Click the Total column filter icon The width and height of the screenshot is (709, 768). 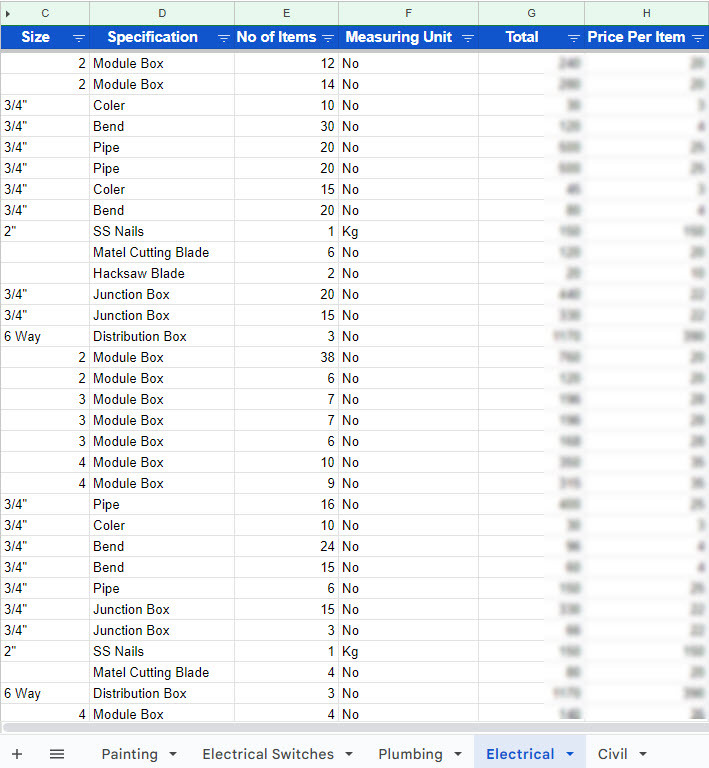[x=573, y=38]
